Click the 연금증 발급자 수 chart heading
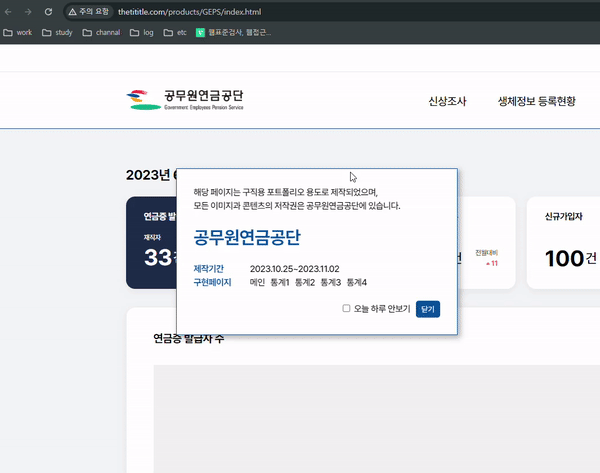The width and height of the screenshot is (600, 473). [189, 338]
